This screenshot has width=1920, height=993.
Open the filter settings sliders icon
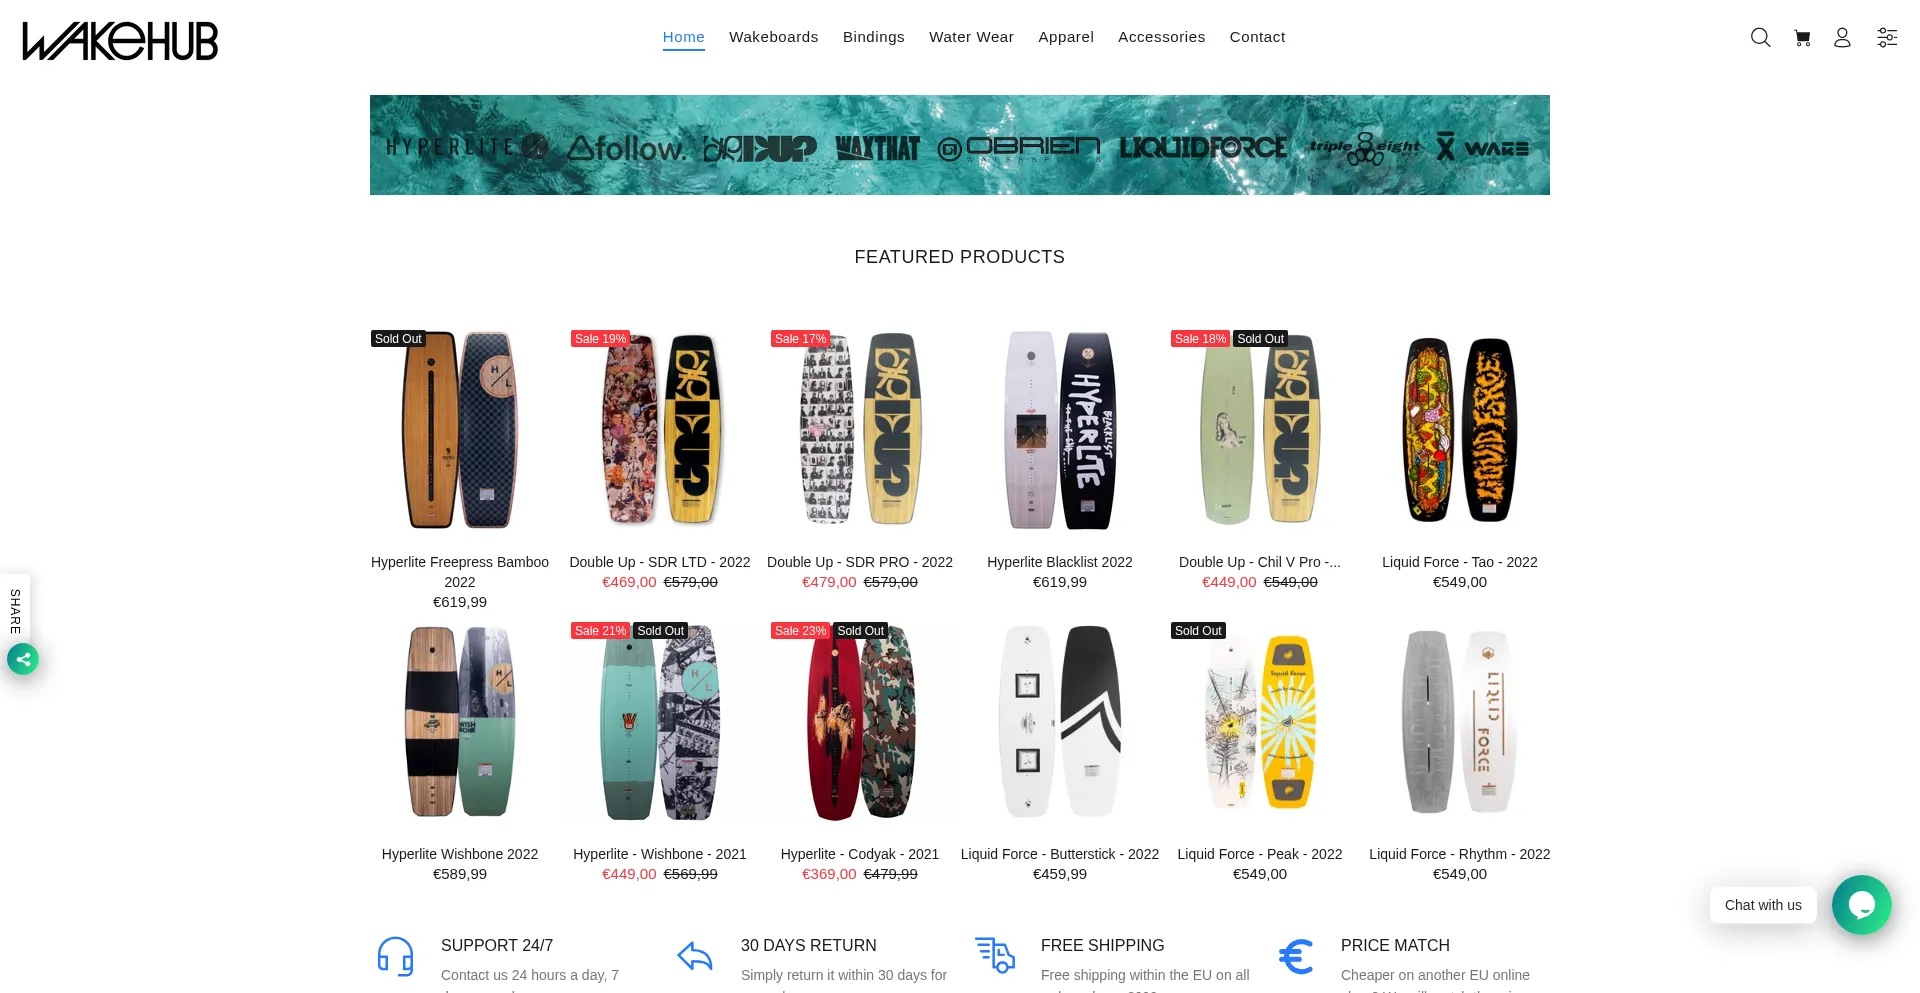1887,38
